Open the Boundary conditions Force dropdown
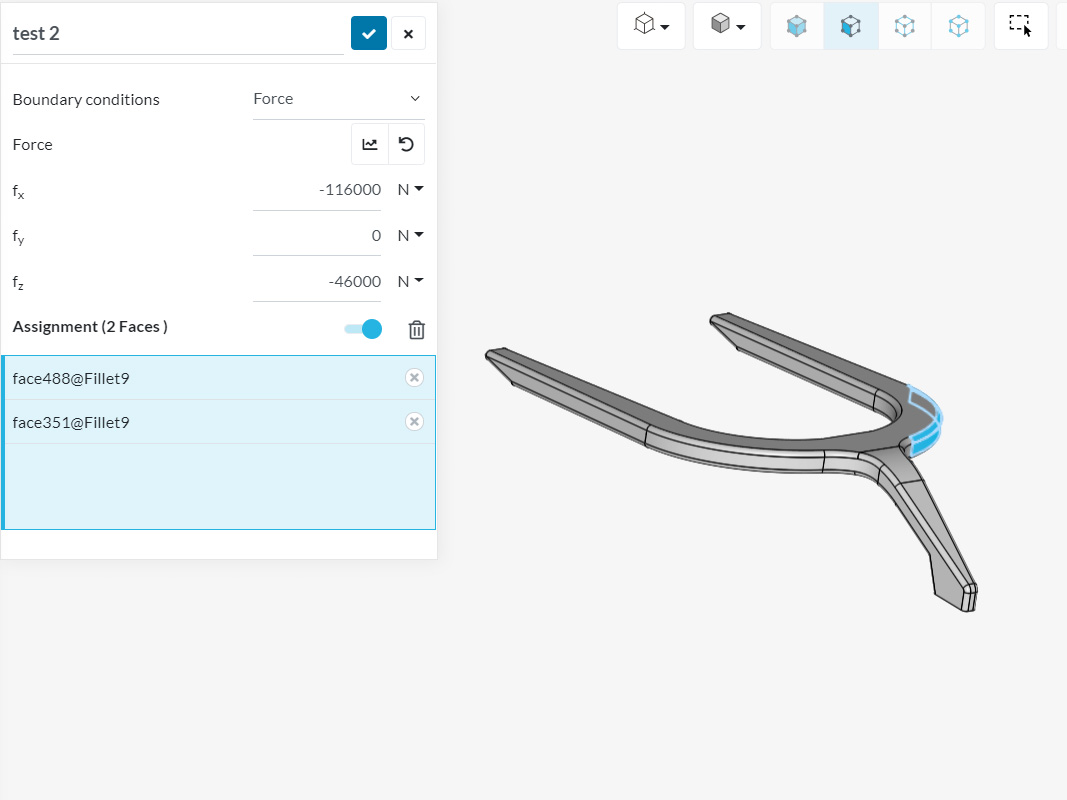The image size is (1067, 800). (x=338, y=99)
